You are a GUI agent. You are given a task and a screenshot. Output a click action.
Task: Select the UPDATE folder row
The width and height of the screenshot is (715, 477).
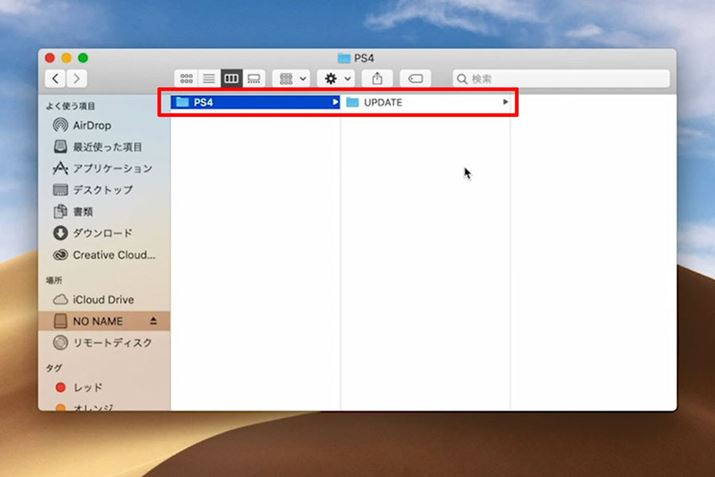[425, 102]
